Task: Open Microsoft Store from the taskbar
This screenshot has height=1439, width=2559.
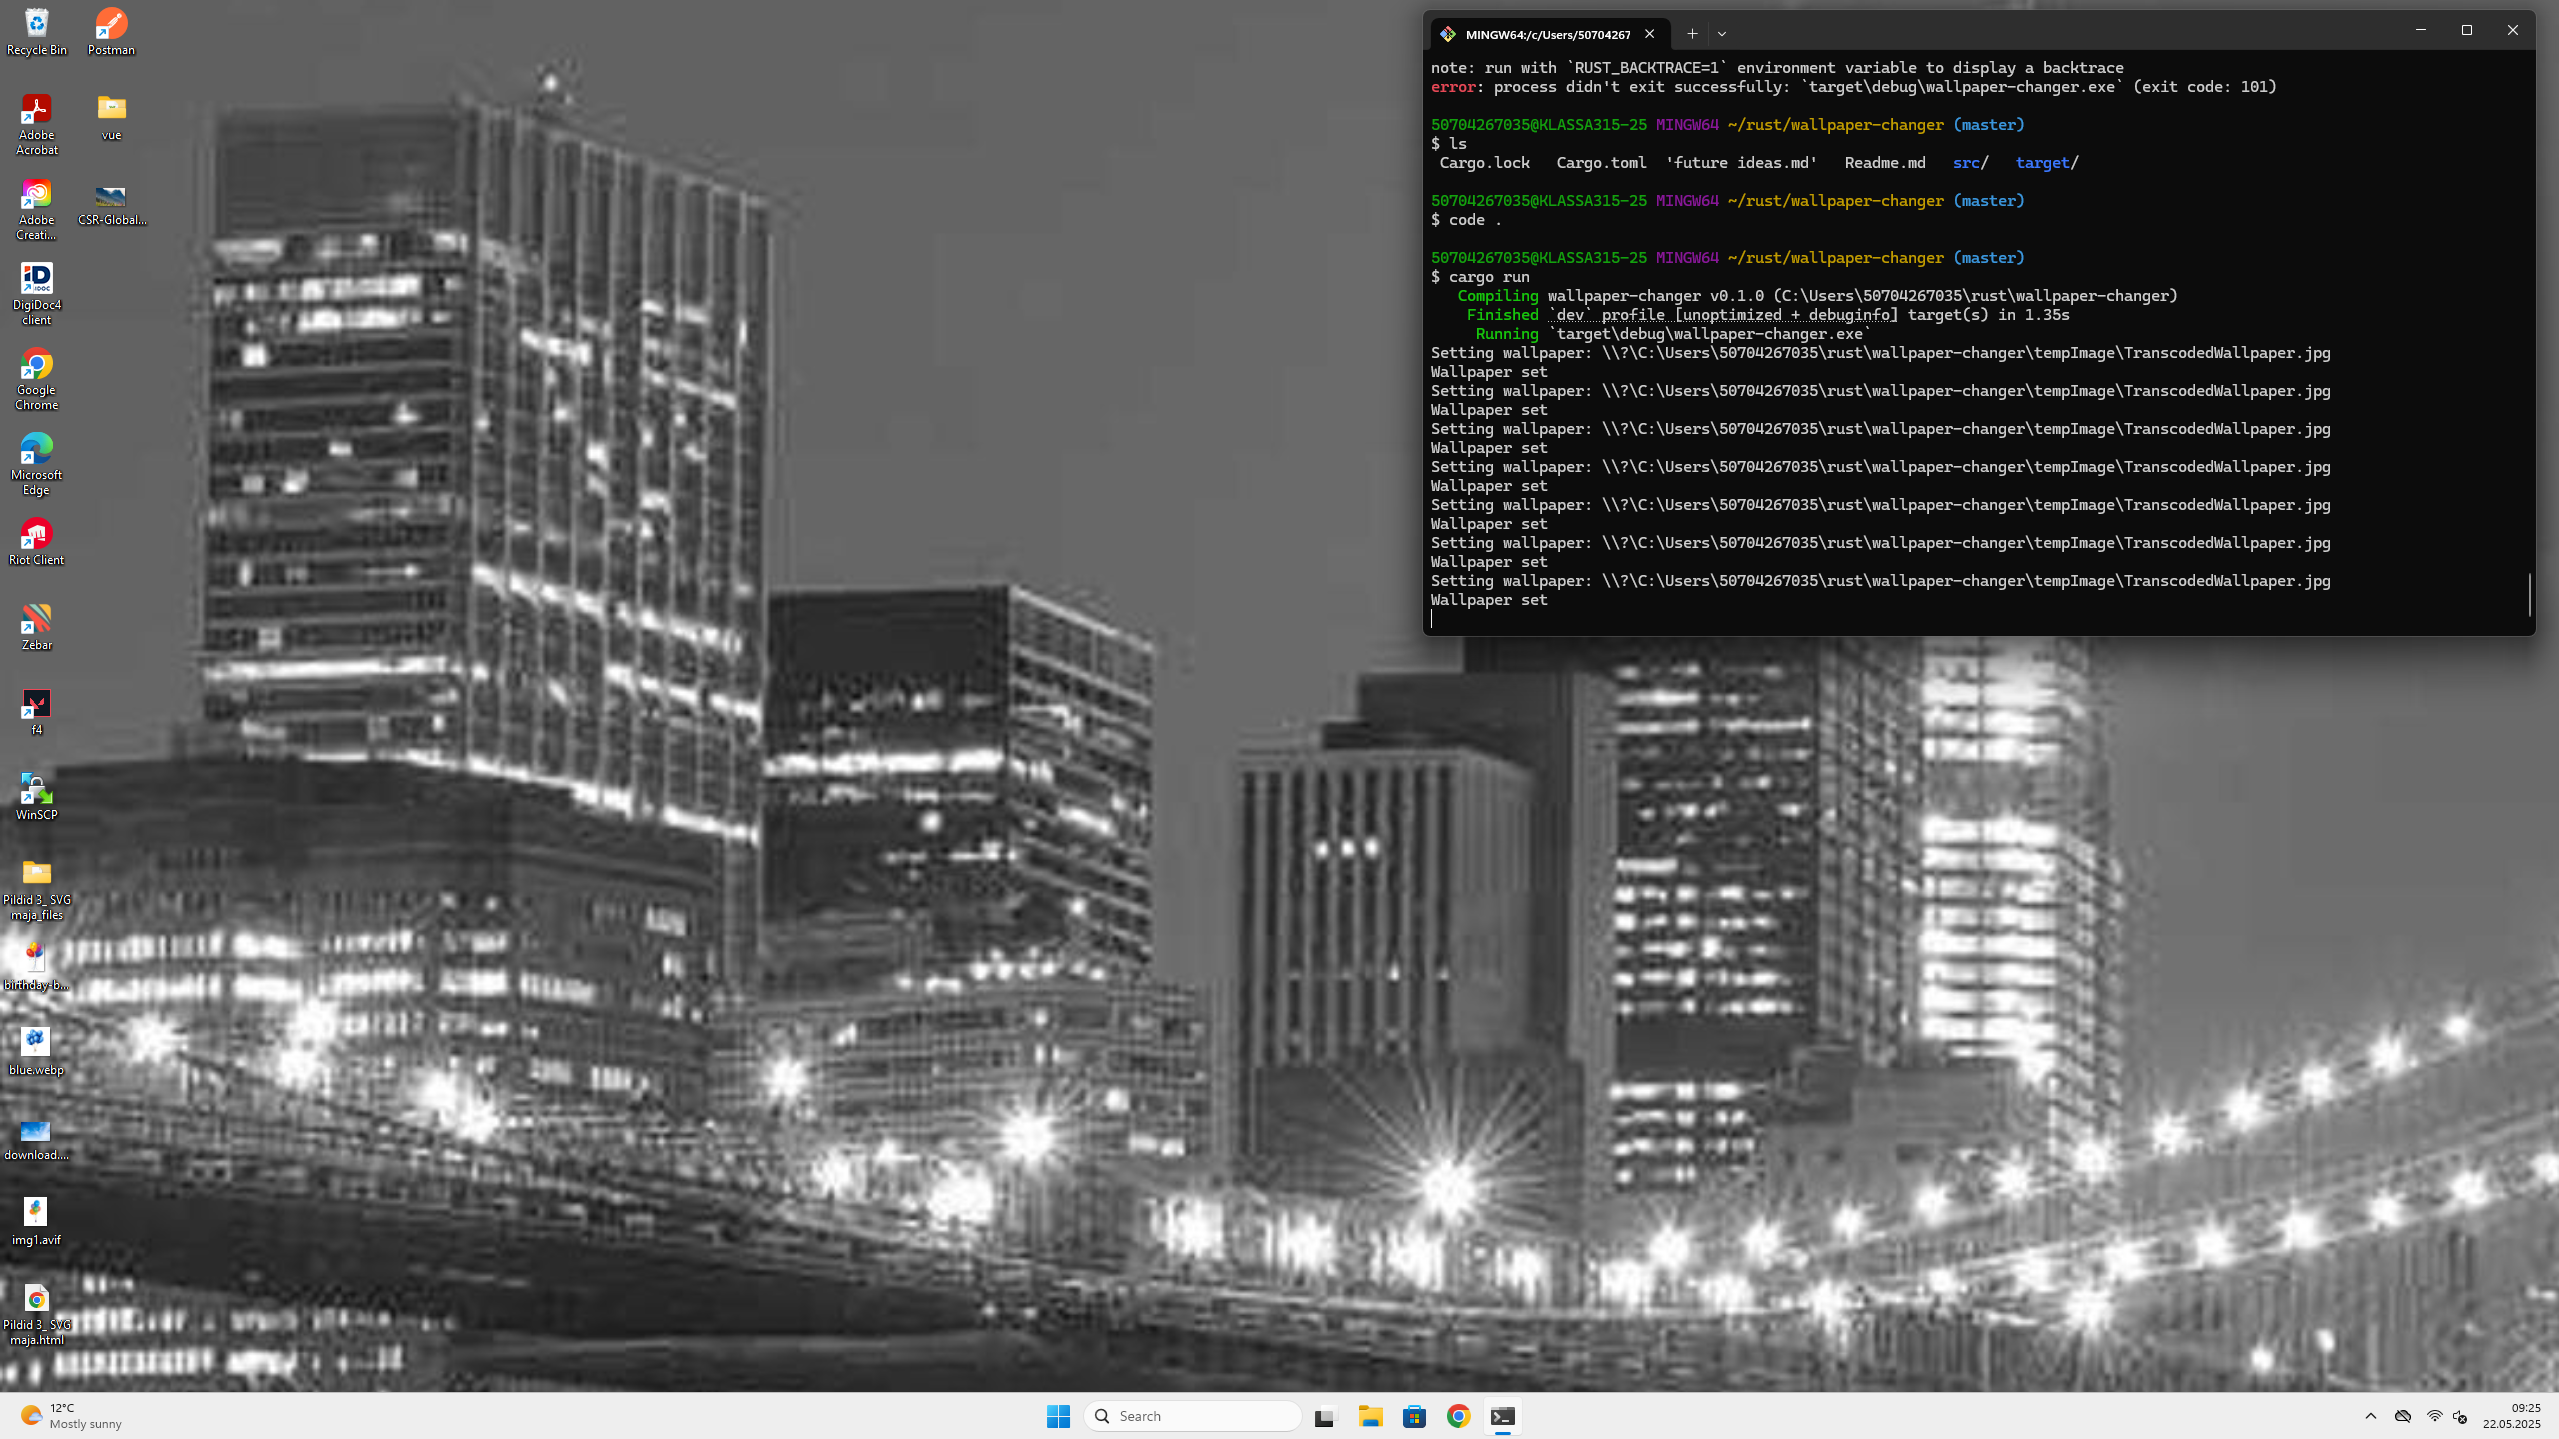Action: (x=1414, y=1415)
